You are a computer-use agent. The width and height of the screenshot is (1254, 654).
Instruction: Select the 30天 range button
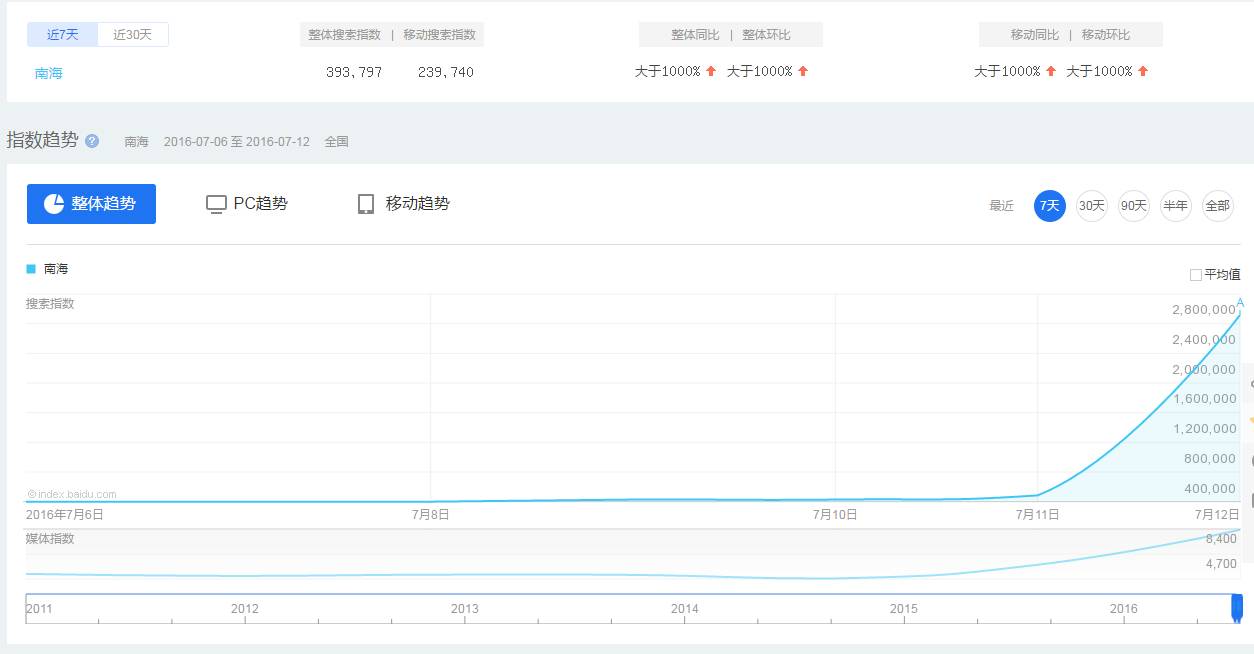click(x=1092, y=206)
